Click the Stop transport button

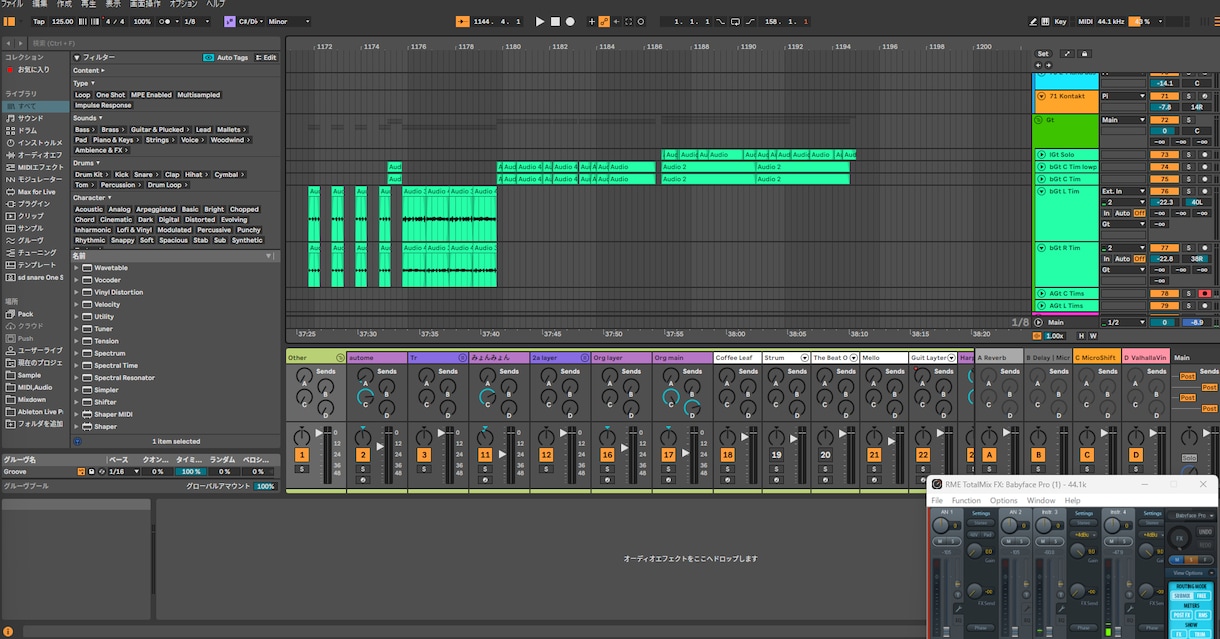click(x=555, y=21)
